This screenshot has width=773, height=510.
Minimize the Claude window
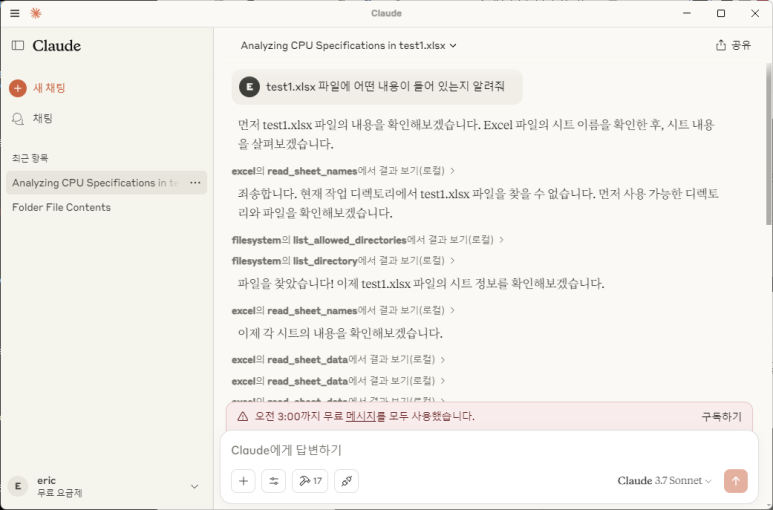687,13
